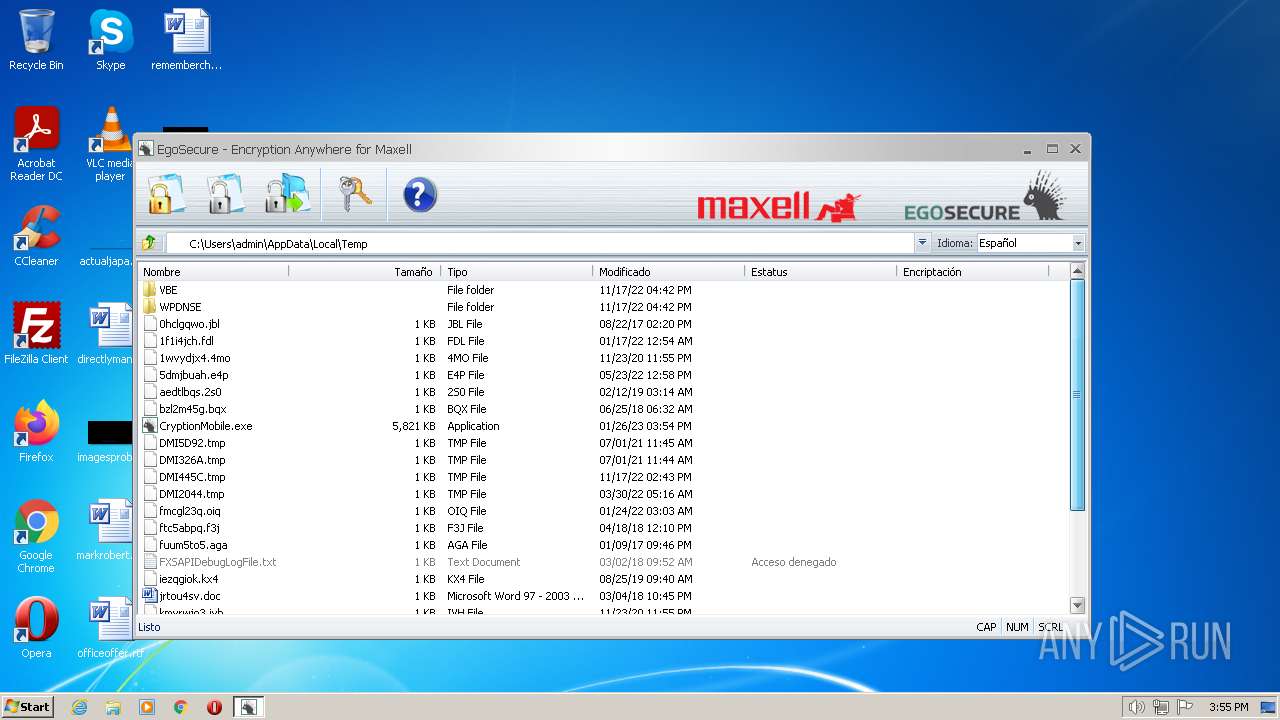Click the volume speaker tray icon
The height and width of the screenshot is (720, 1280).
(1136, 707)
